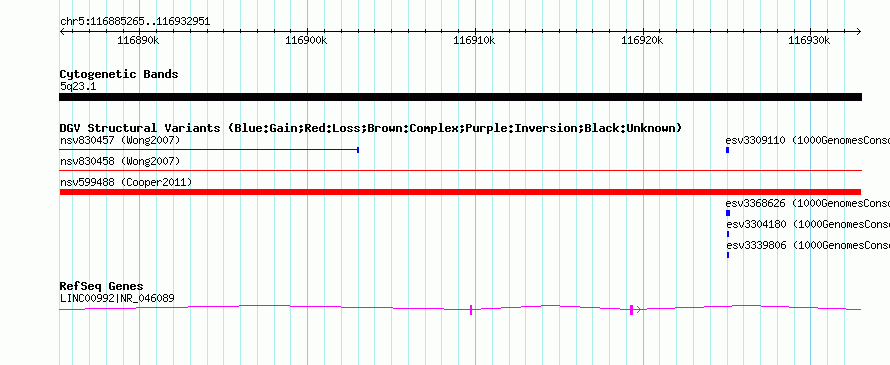Click the black 5q23.1 cytogenetic band bar
The image size is (890, 365).
point(460,97)
